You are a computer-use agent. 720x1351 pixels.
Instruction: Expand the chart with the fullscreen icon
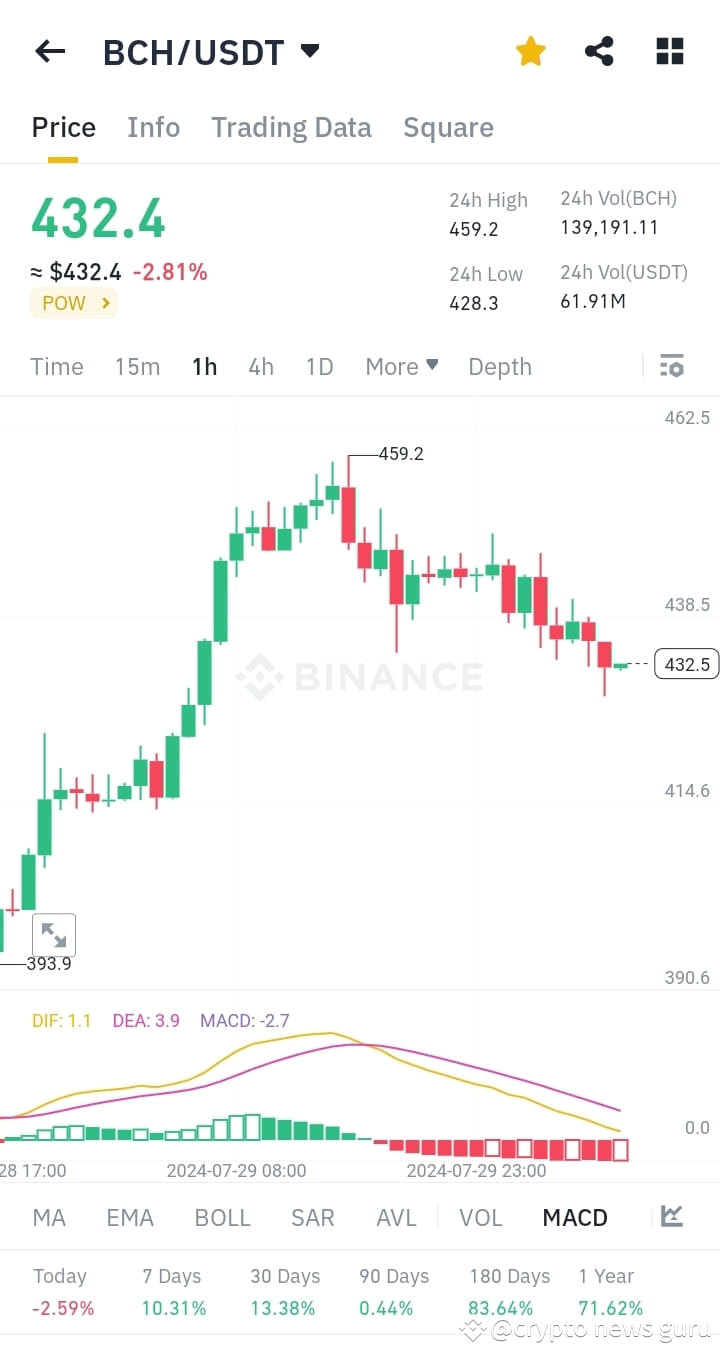pos(54,934)
